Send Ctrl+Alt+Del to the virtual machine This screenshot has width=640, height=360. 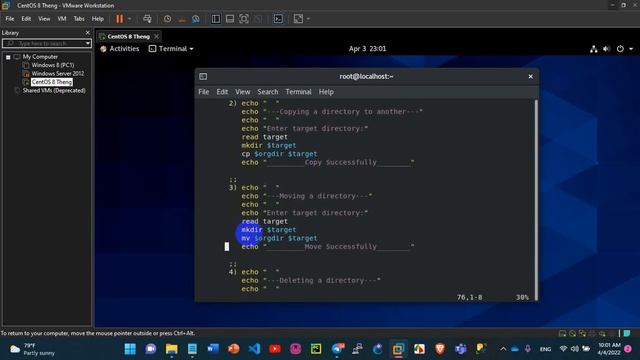pyautogui.click(x=147, y=19)
